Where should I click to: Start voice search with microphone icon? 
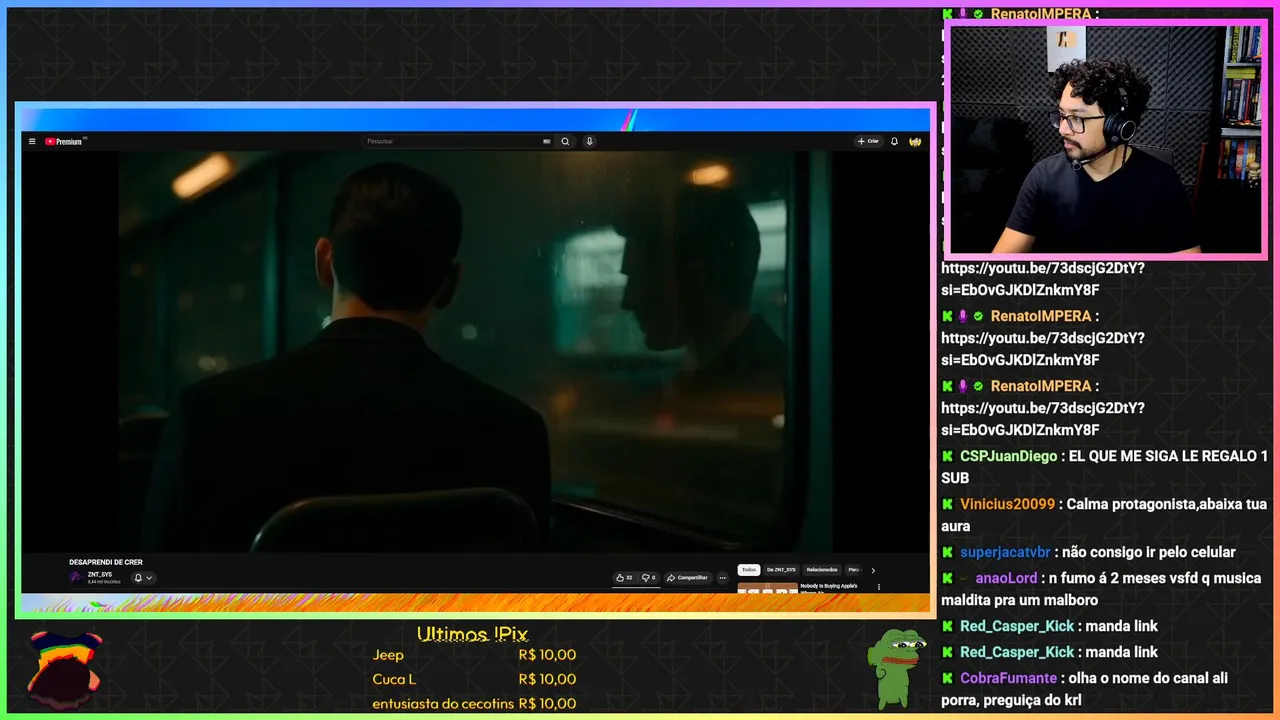pyautogui.click(x=590, y=142)
